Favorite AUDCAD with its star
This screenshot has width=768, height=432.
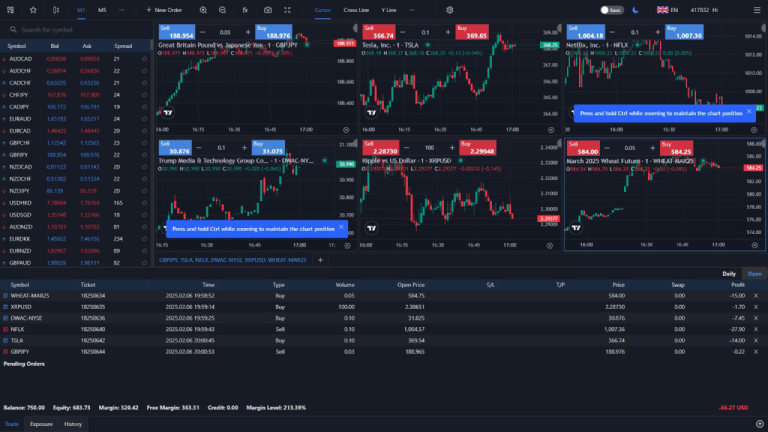click(x=144, y=59)
